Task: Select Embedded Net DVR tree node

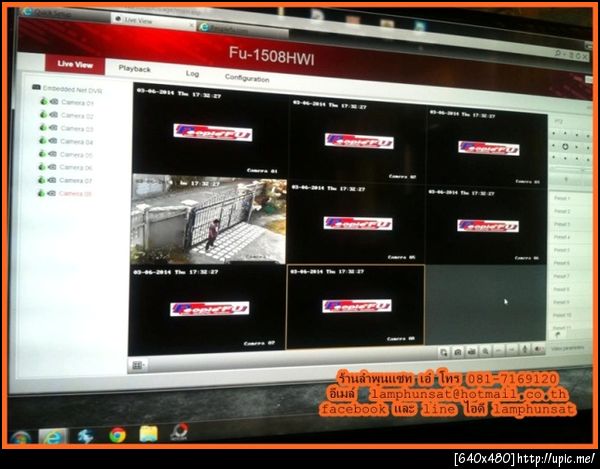Action: (x=67, y=89)
